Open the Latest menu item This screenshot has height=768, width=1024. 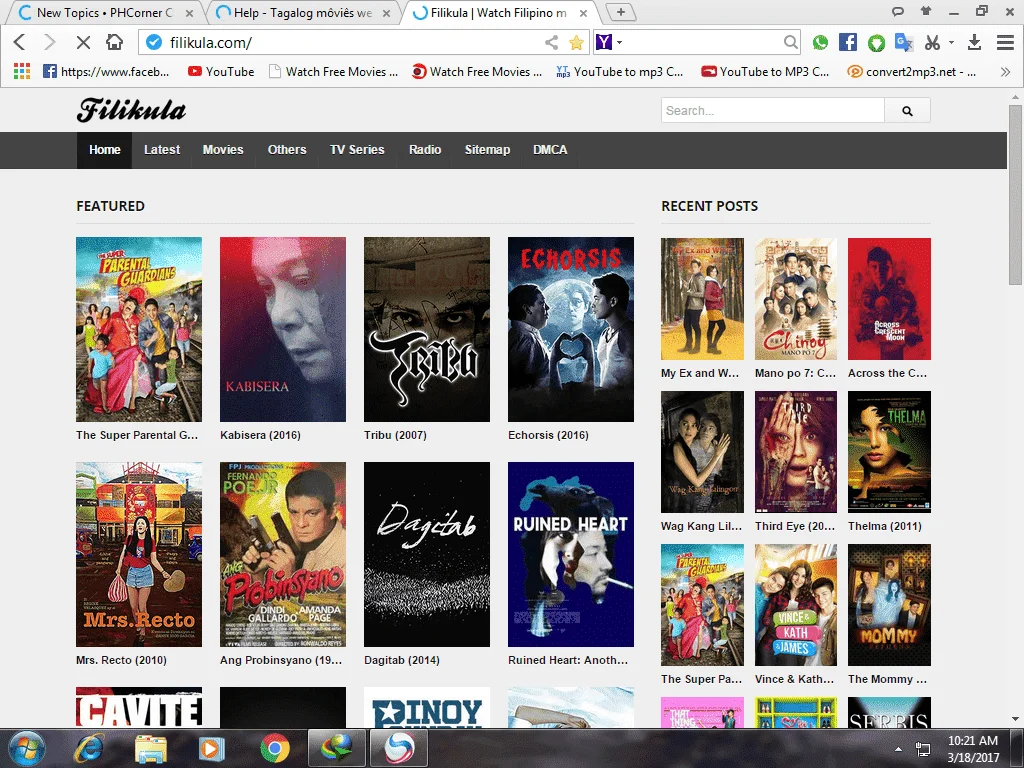tap(162, 150)
